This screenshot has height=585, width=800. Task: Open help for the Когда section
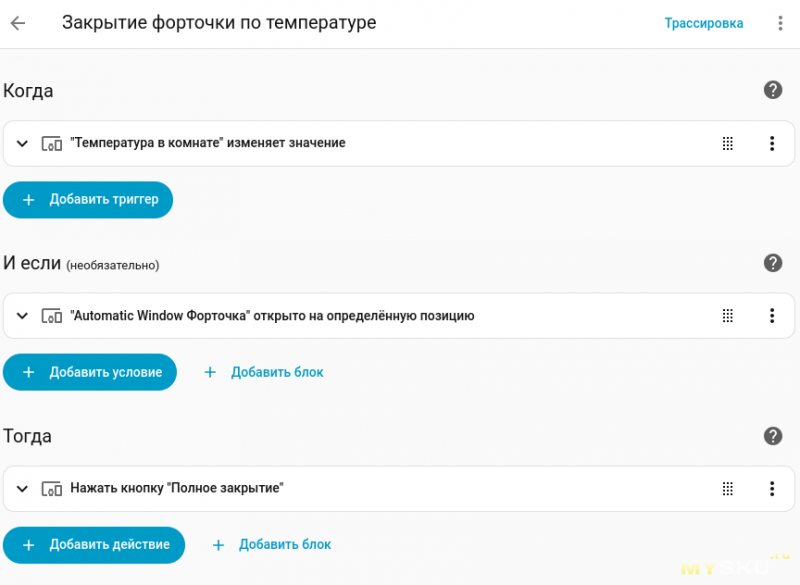[772, 90]
